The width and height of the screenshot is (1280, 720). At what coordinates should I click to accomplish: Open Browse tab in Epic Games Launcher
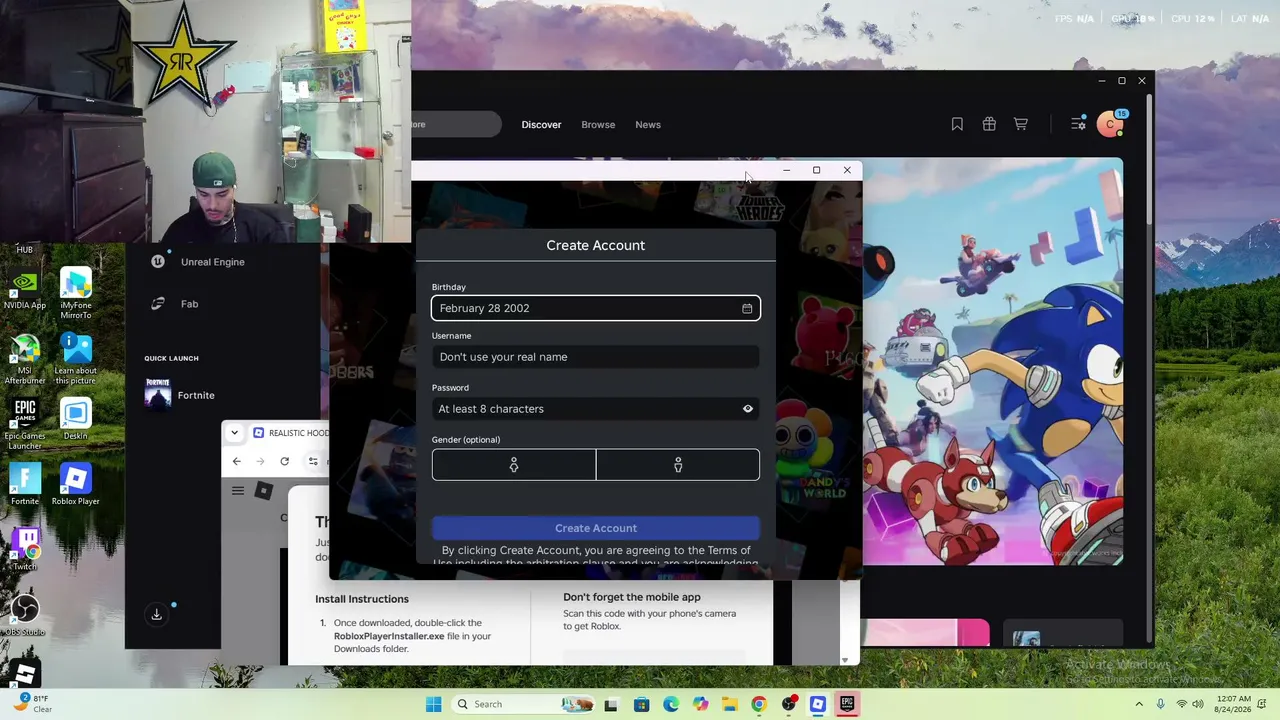tap(598, 125)
